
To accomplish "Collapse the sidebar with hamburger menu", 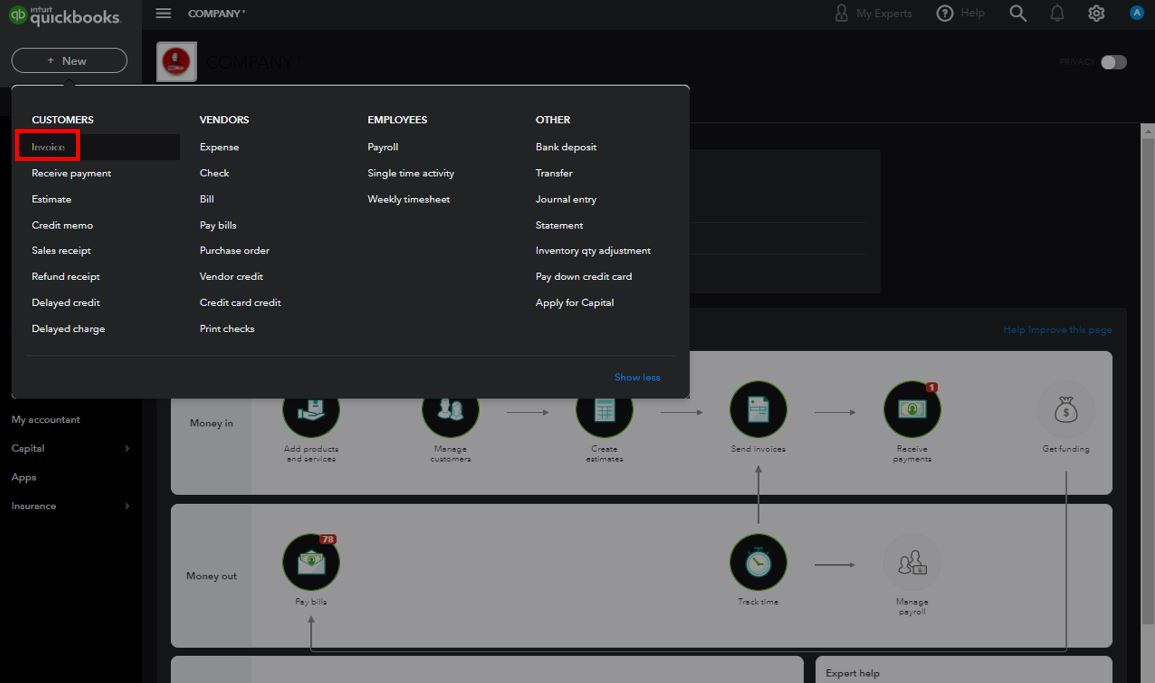I will coord(164,13).
